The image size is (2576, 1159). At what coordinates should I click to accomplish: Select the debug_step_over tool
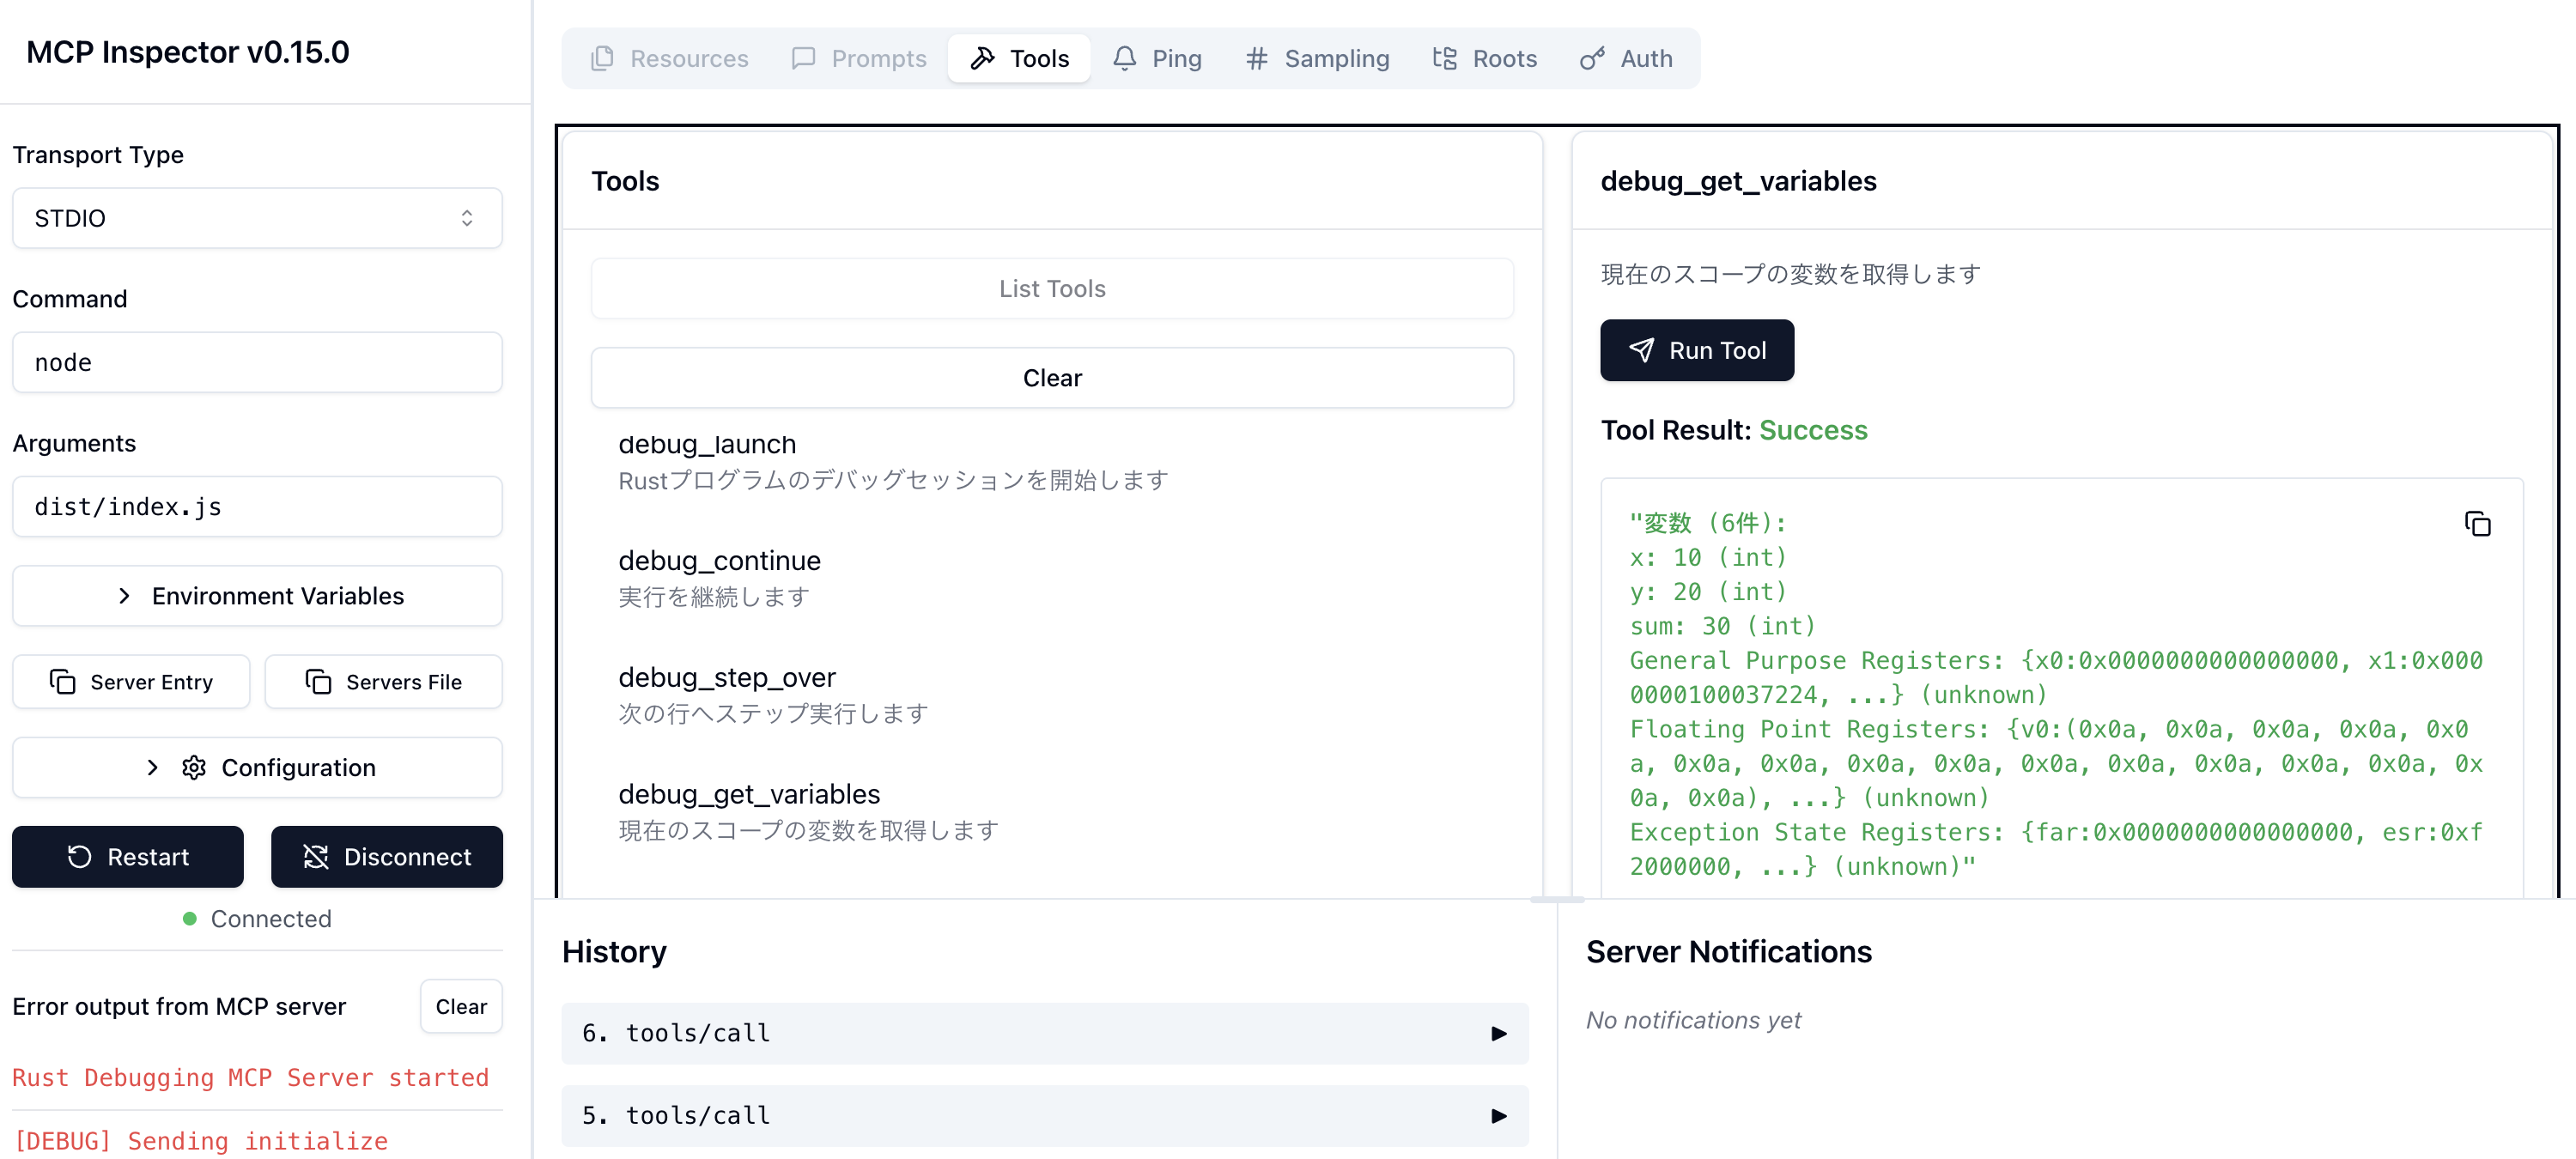tap(726, 678)
